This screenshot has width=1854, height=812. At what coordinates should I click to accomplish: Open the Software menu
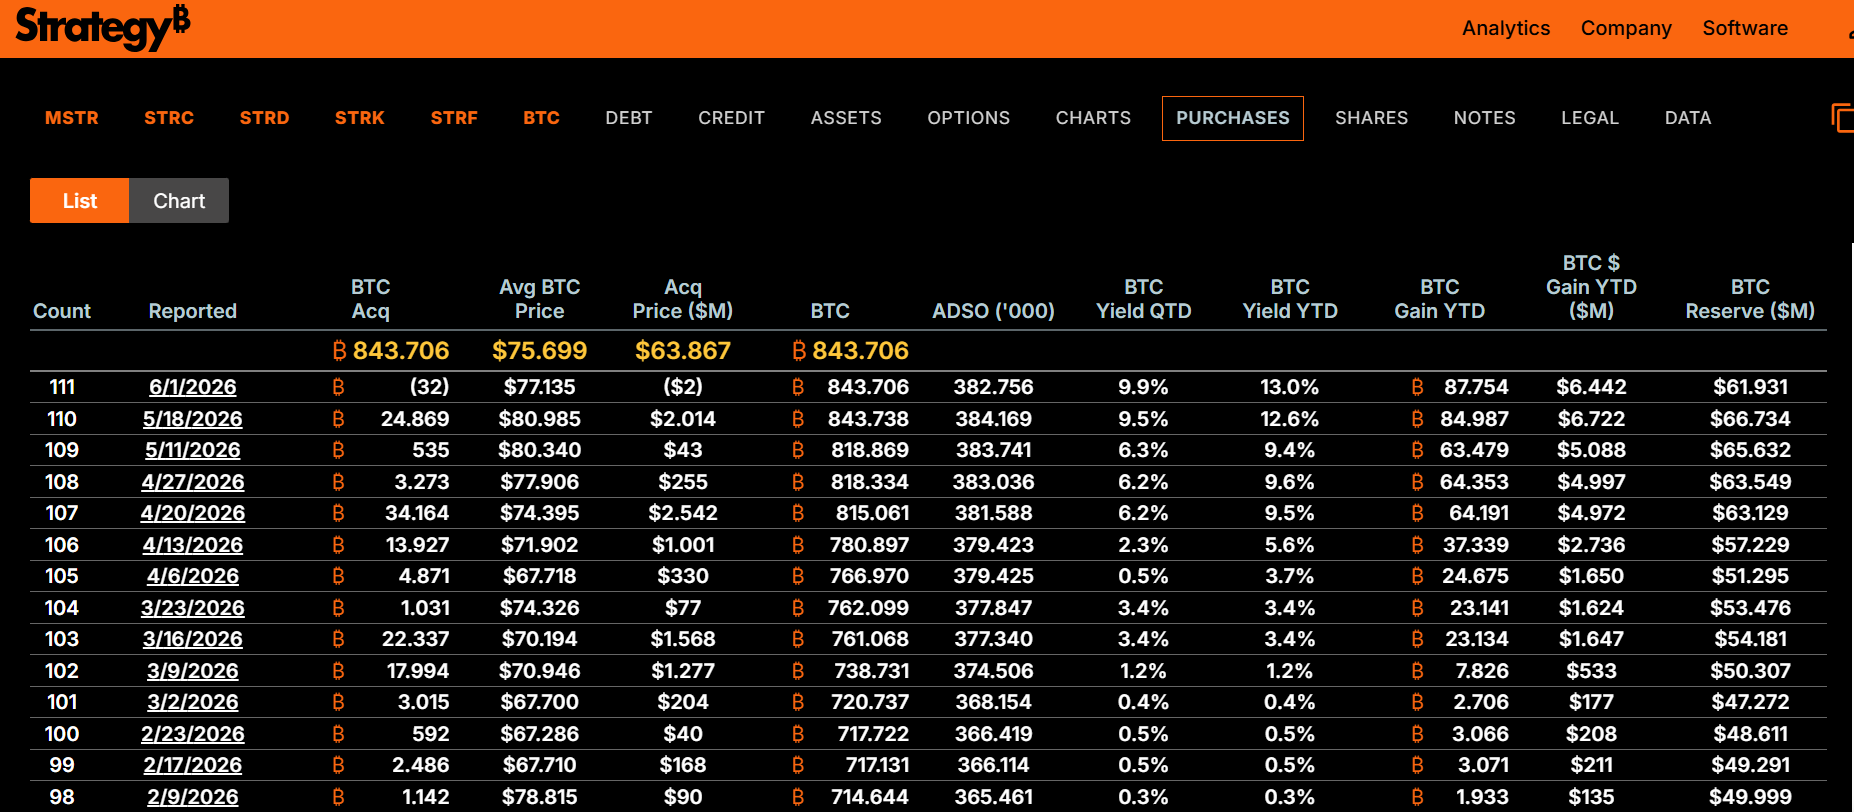(1745, 28)
